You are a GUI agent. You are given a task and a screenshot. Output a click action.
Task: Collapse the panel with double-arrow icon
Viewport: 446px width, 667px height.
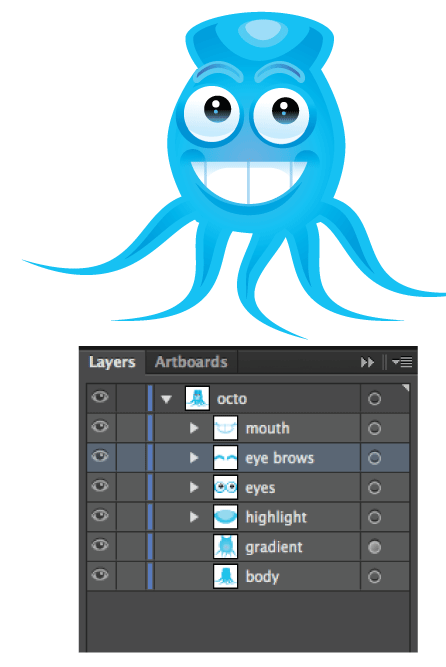tap(367, 362)
